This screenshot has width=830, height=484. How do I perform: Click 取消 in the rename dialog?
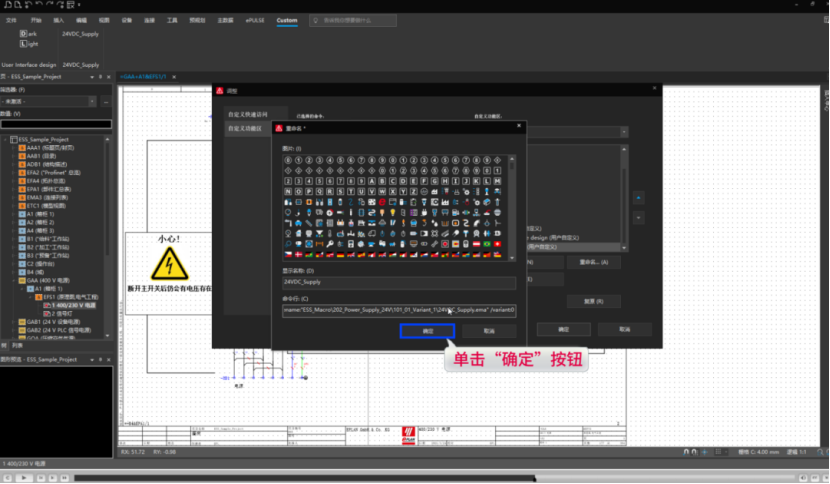(489, 331)
